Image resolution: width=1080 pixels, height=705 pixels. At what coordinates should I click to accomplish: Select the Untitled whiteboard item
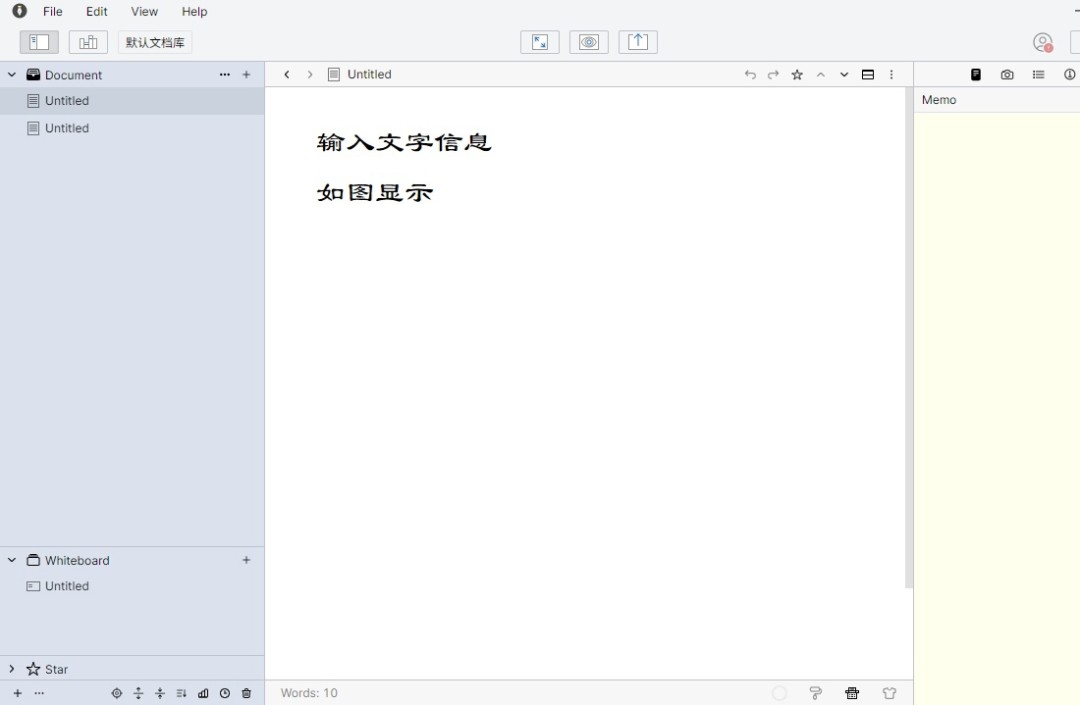coord(65,586)
